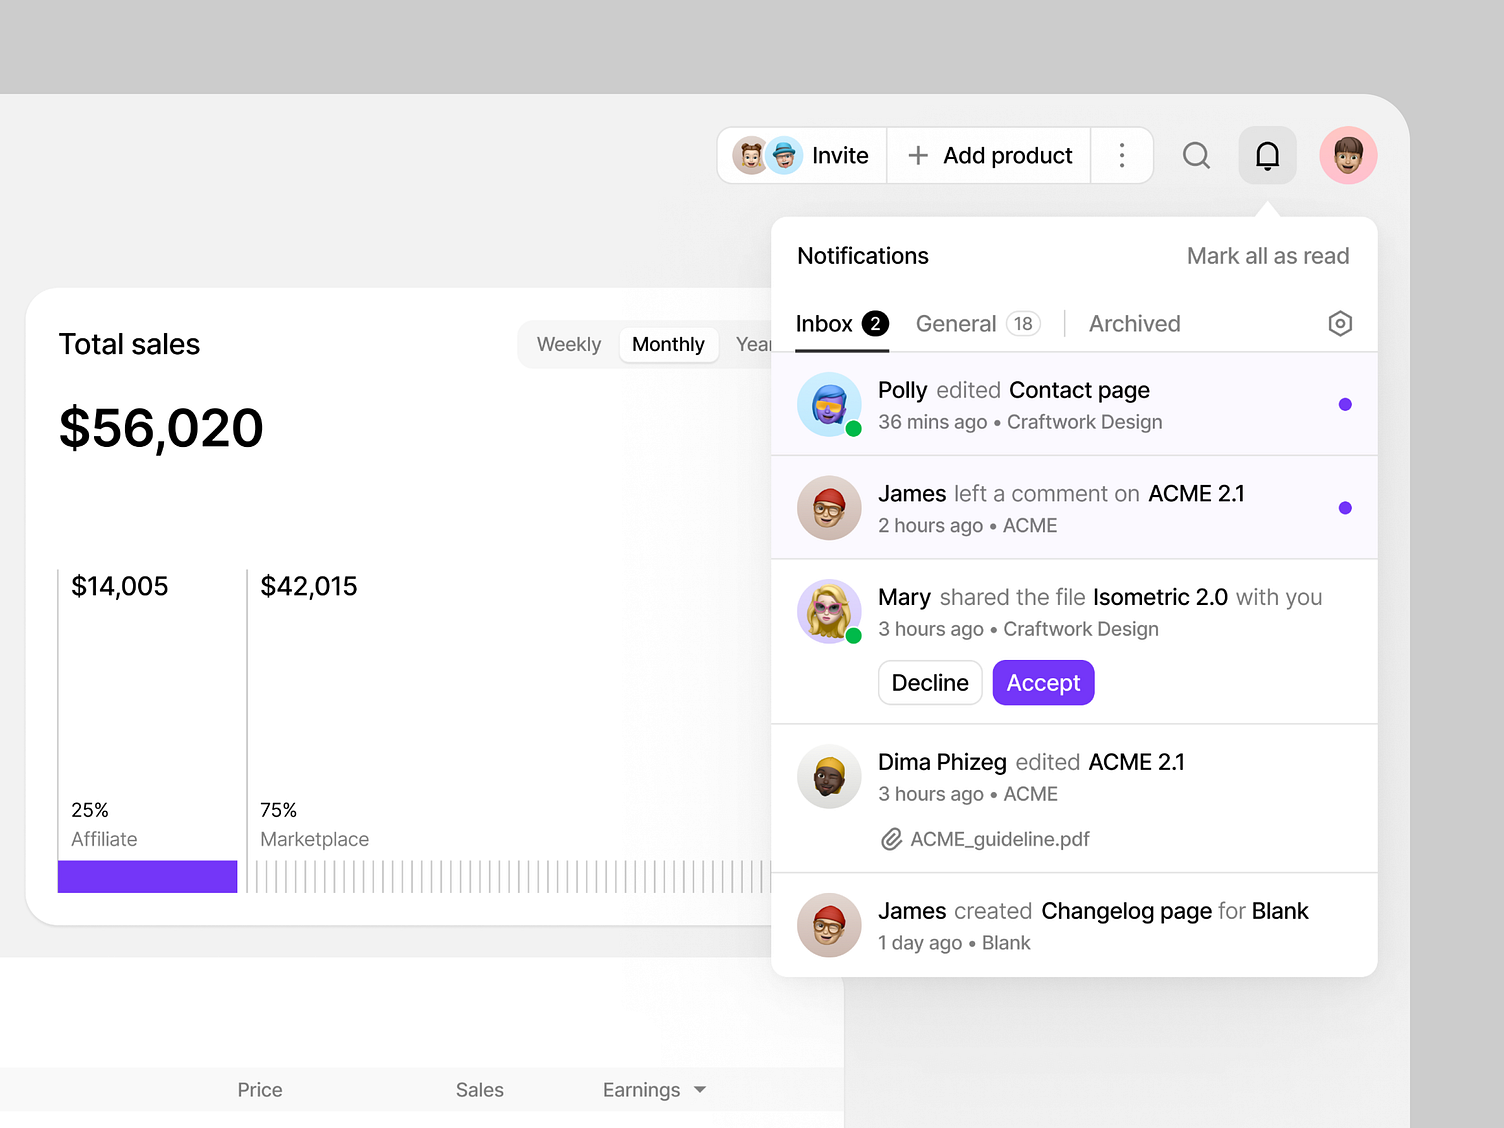This screenshot has width=1504, height=1128.
Task: Click Mark all as read
Action: tap(1267, 256)
